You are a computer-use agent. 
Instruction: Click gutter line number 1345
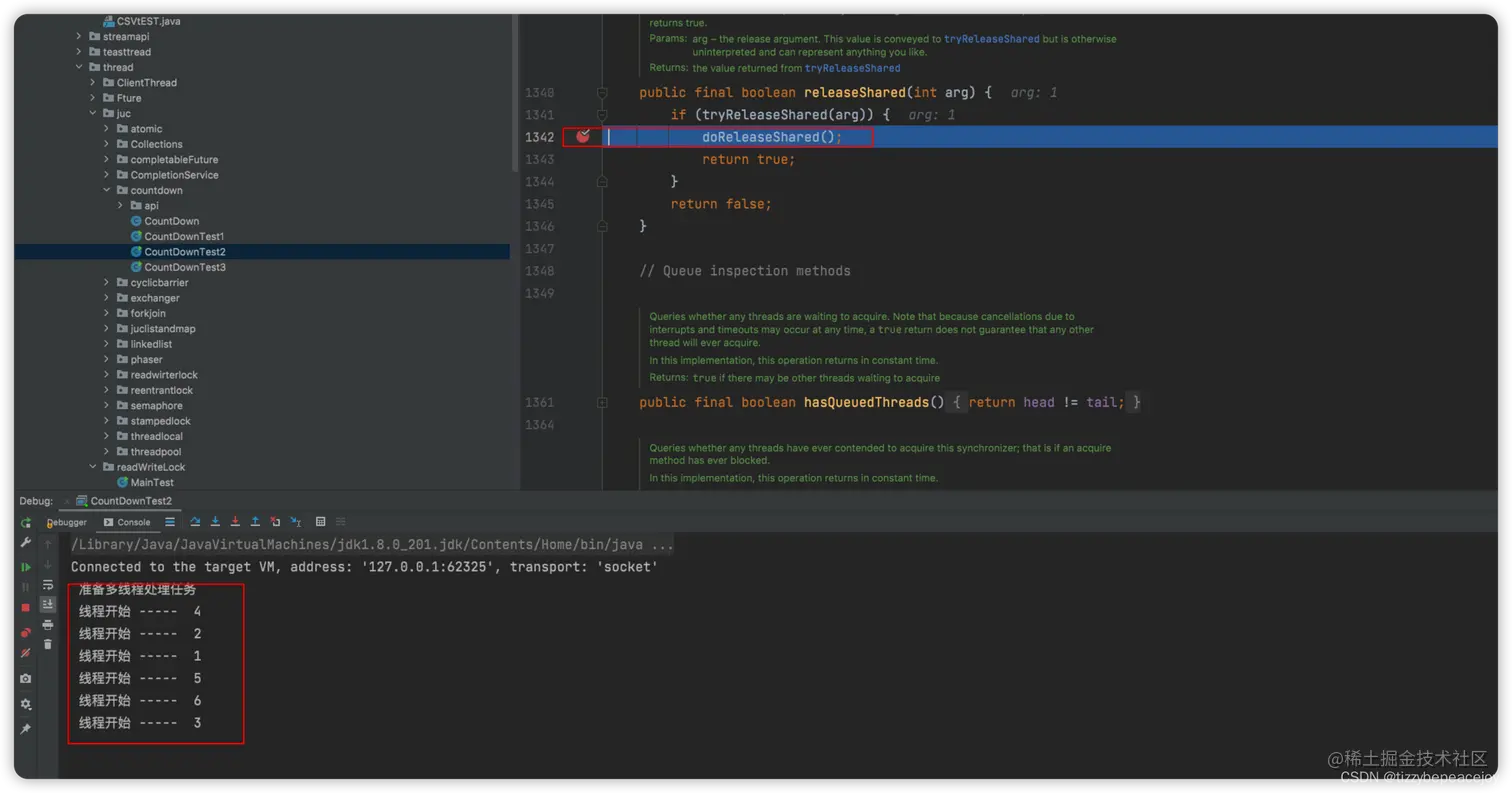[x=539, y=204]
